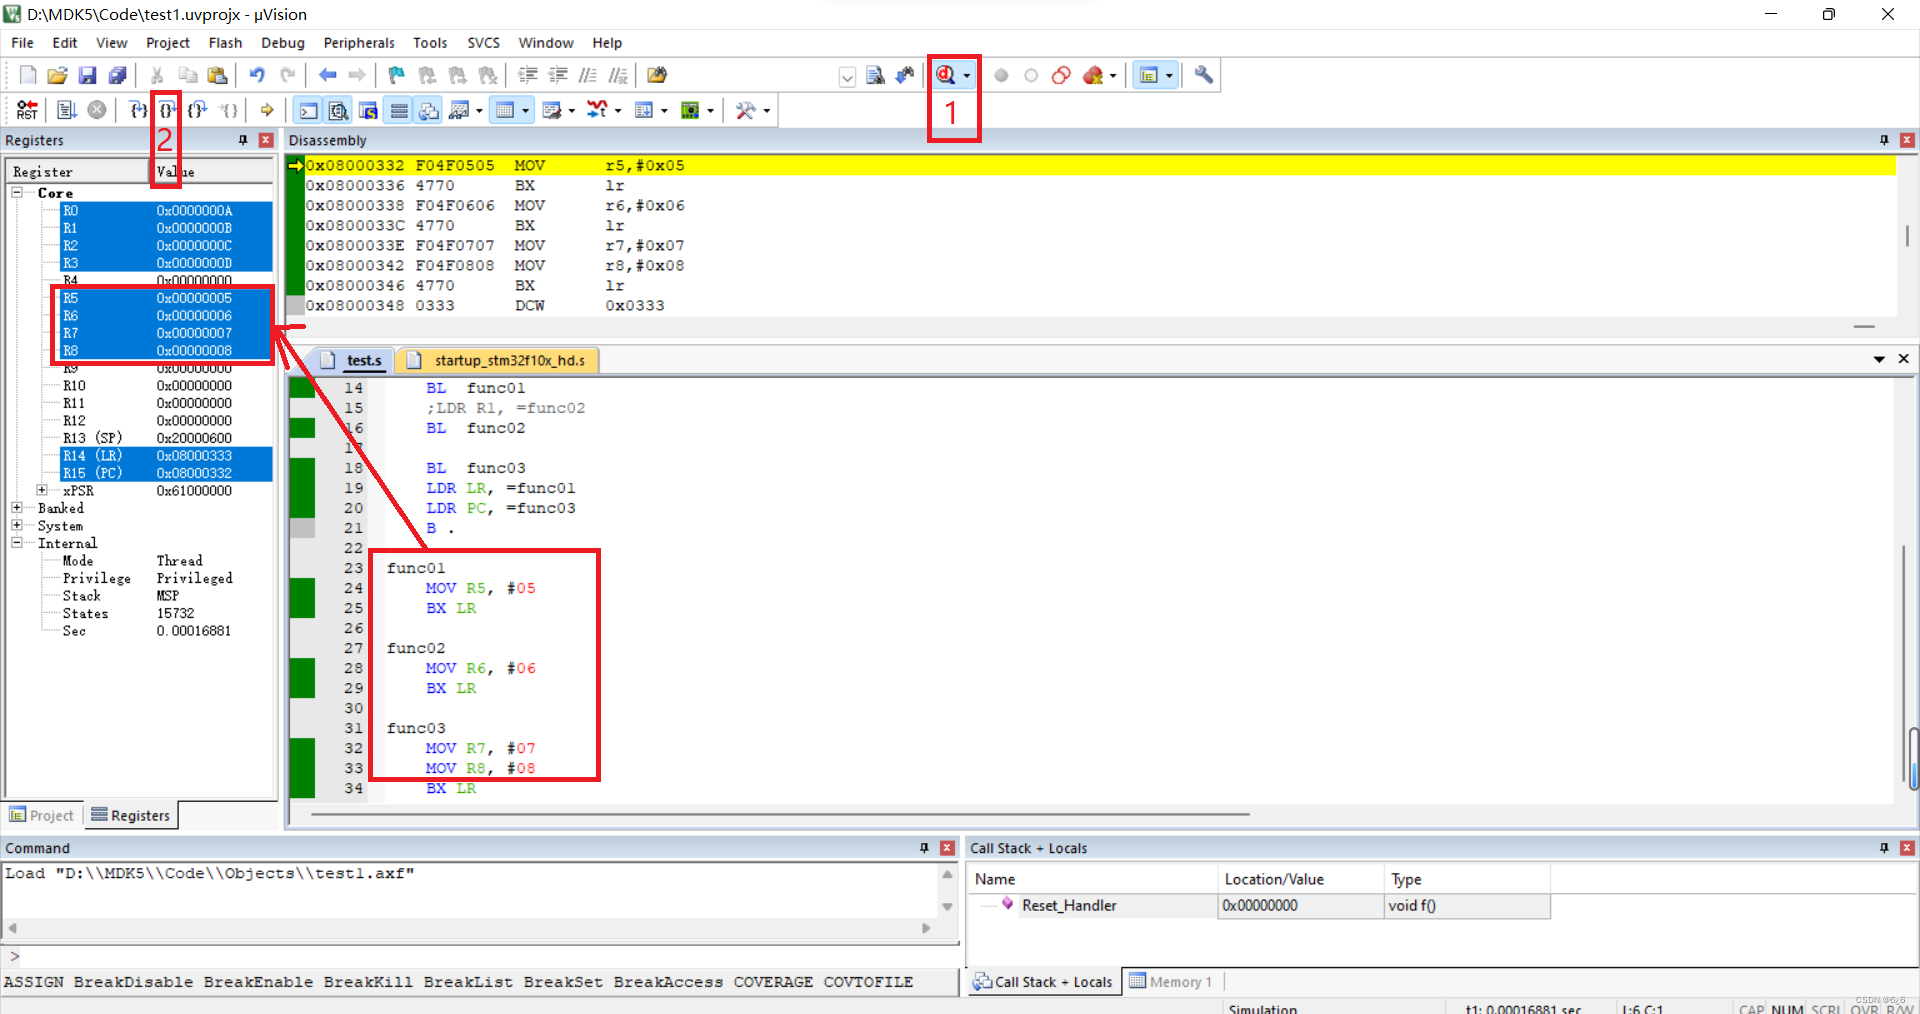Screen dimensions: 1920x1014
Task: Open Find in Files with the folder-binoculars icon
Action: [x=657, y=75]
